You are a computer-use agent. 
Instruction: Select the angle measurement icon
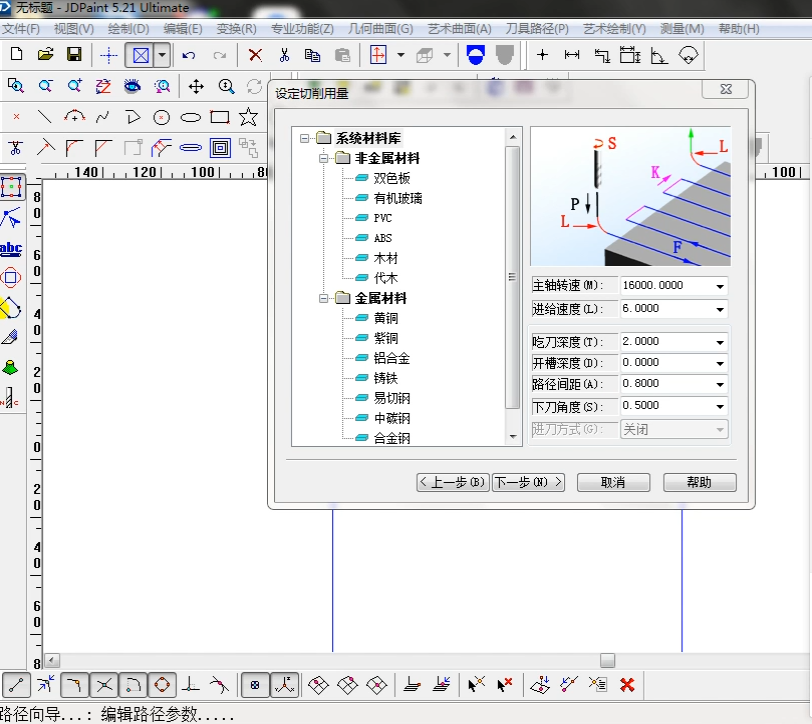(659, 55)
